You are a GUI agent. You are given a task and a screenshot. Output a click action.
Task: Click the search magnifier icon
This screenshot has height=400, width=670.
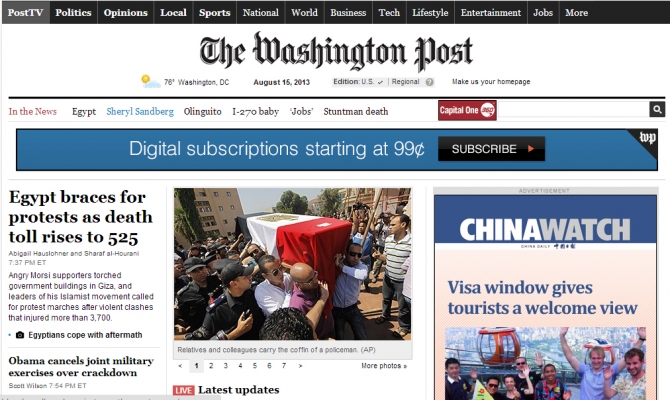(x=657, y=109)
